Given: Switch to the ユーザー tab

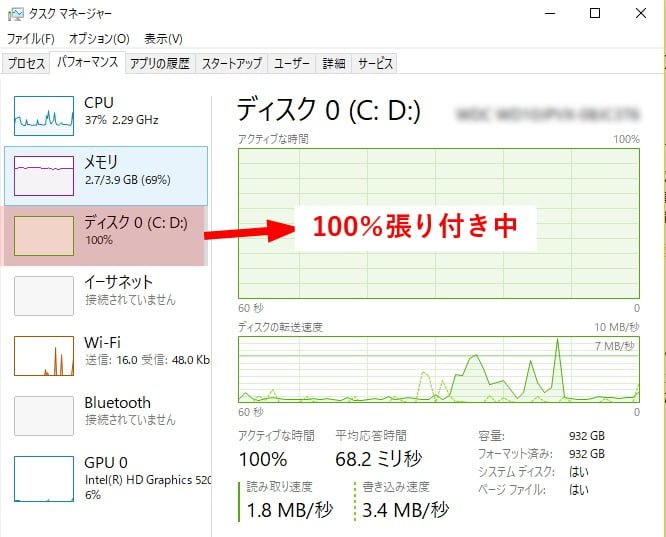Looking at the screenshot, I should [292, 63].
